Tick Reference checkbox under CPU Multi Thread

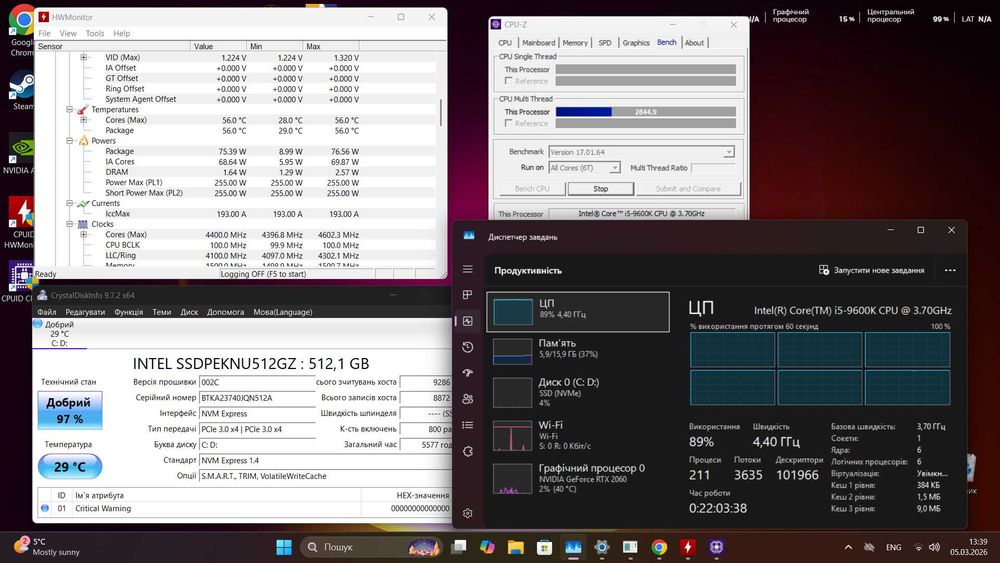pyautogui.click(x=508, y=123)
